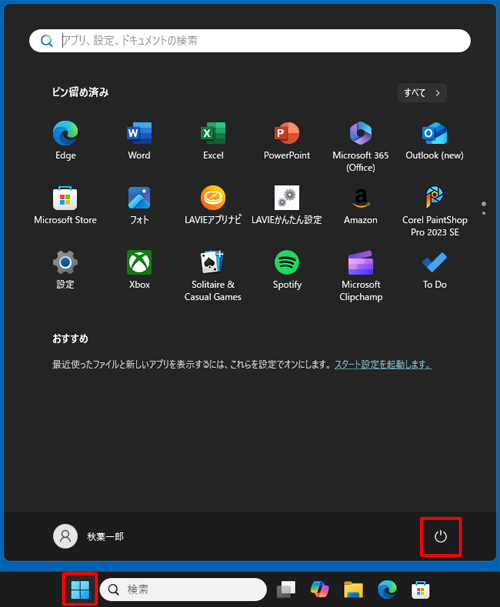Launch PowerPoint pinned app
Viewport: 500px width, 607px height.
[x=287, y=141]
